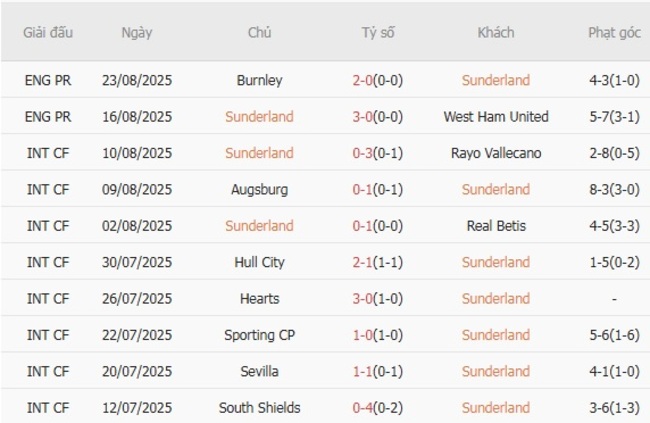Click the 'Giải đấu' column header
Image resolution: width=650 pixels, height=423 pixels.
[49, 32]
